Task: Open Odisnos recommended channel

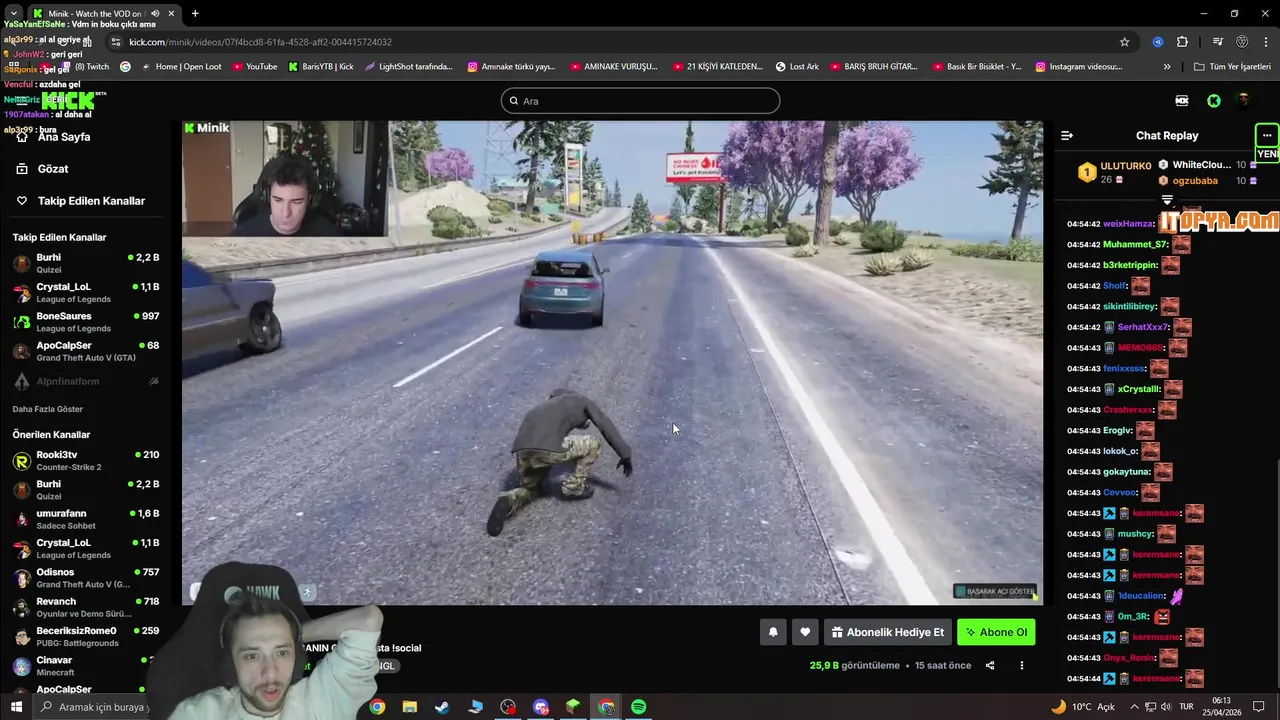Action: tap(85, 578)
